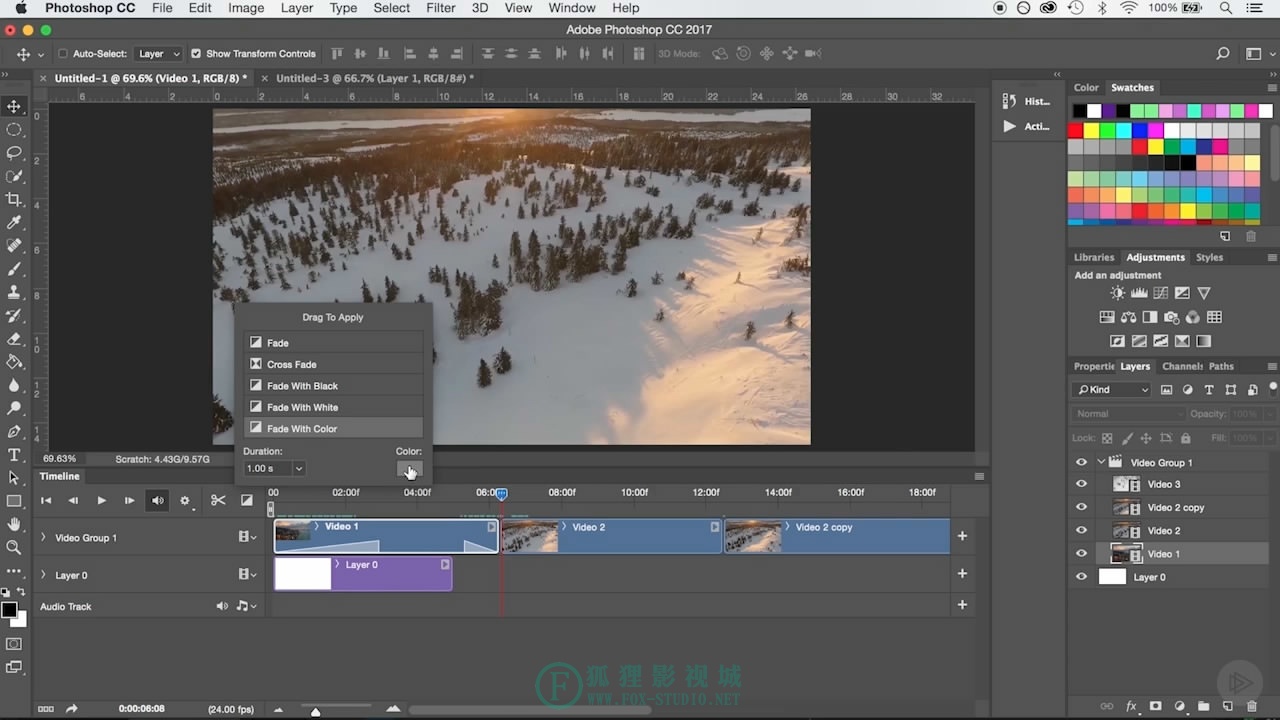The image size is (1280, 720).
Task: Open the Filter menu
Action: pos(441,8)
